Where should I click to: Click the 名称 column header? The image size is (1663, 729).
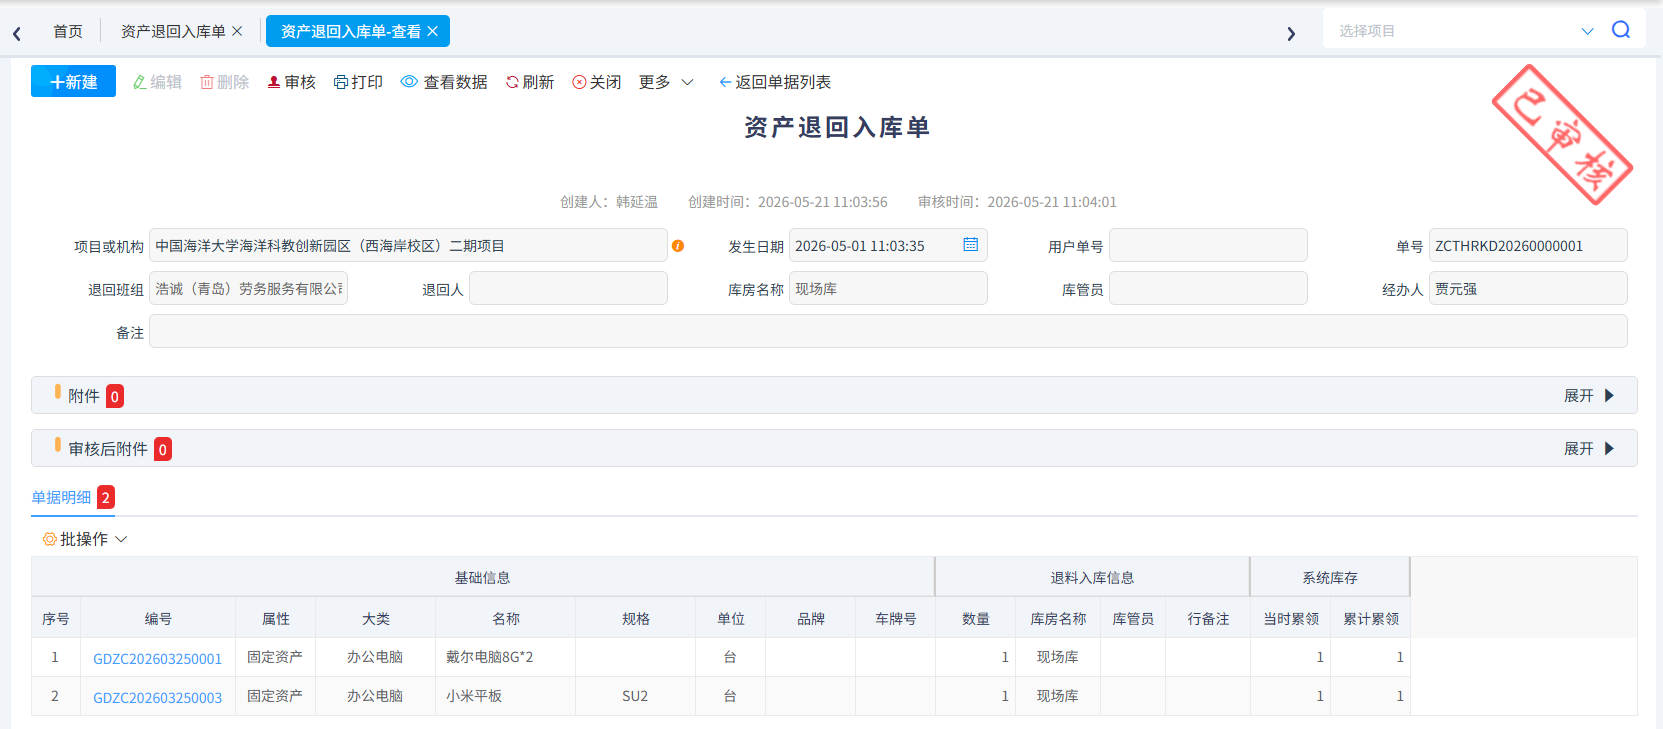(505, 619)
